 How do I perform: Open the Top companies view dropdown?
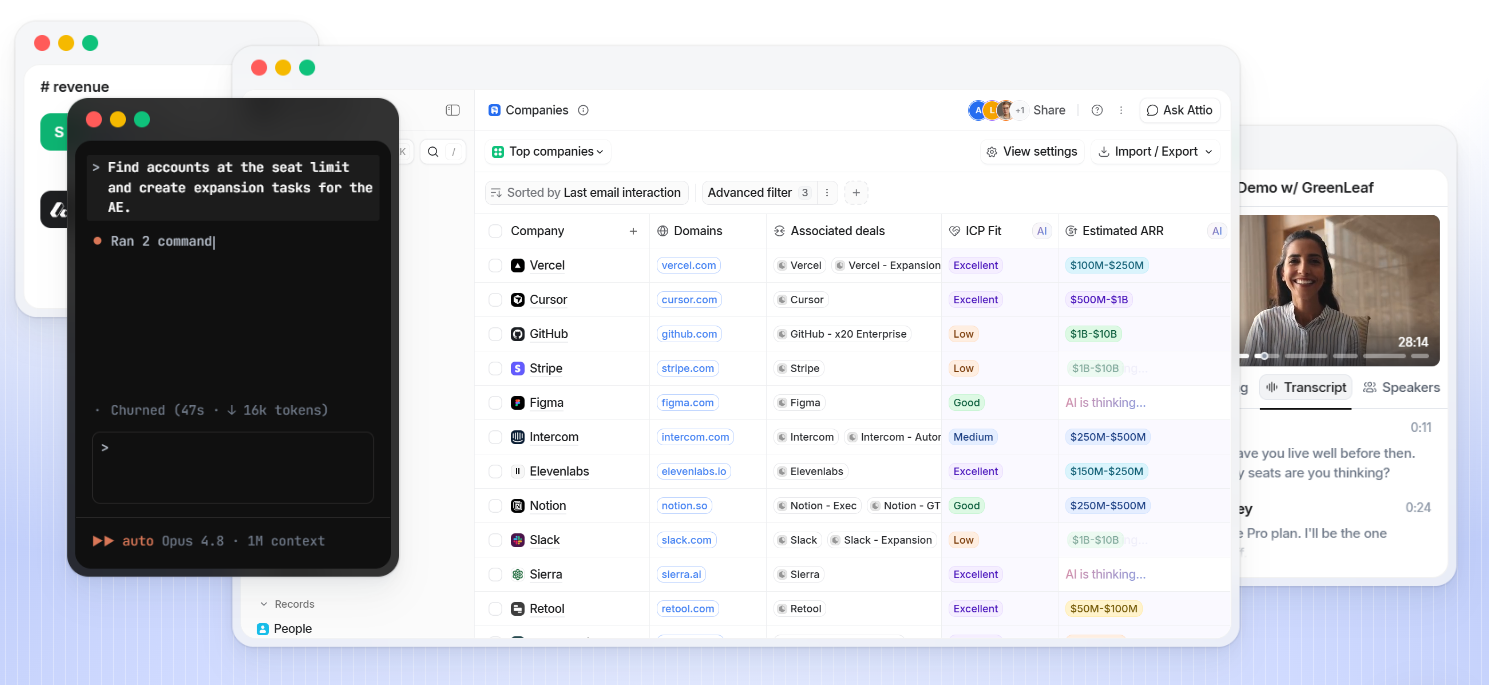548,152
